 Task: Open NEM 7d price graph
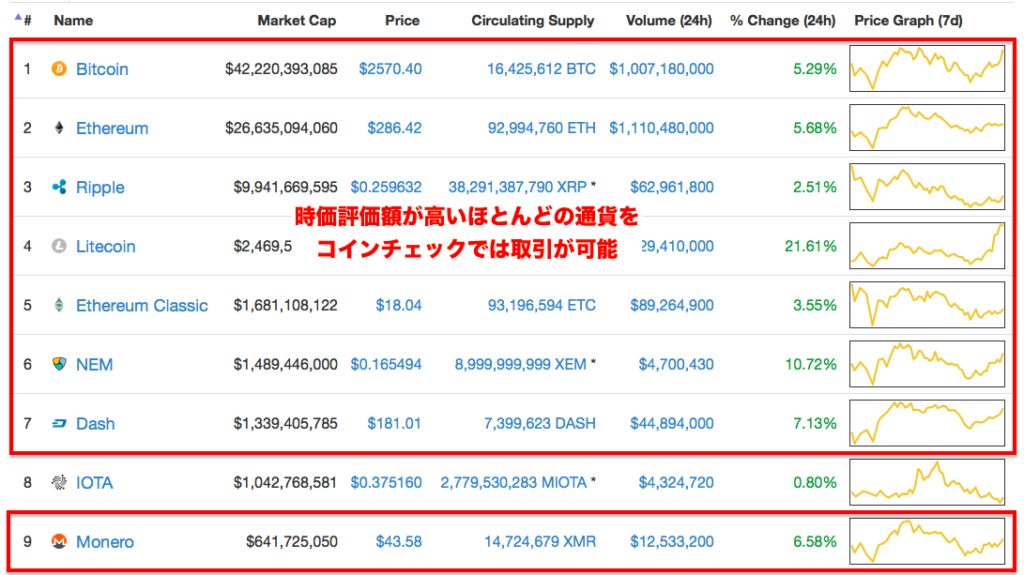927,364
